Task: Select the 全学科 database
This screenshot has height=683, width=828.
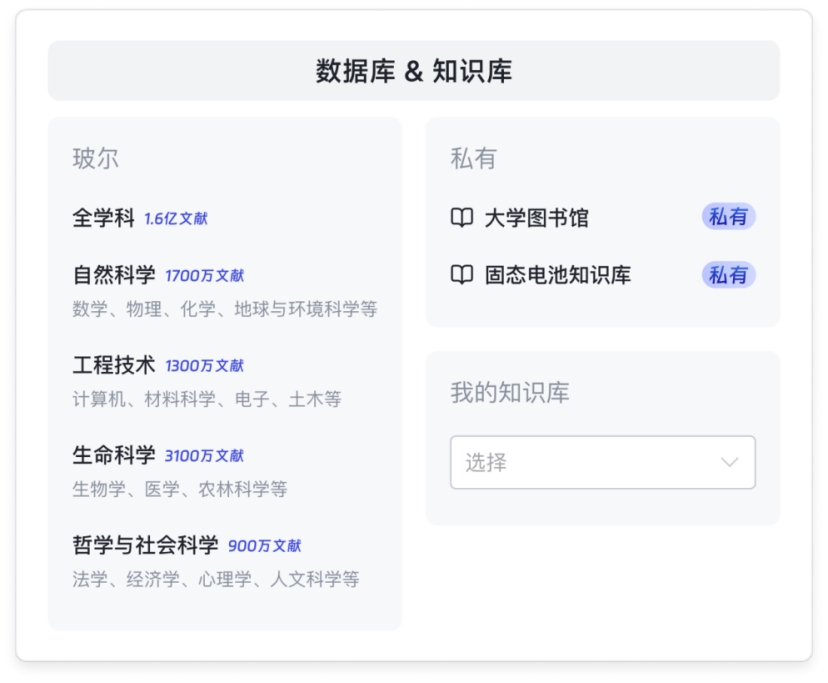Action: point(103,218)
